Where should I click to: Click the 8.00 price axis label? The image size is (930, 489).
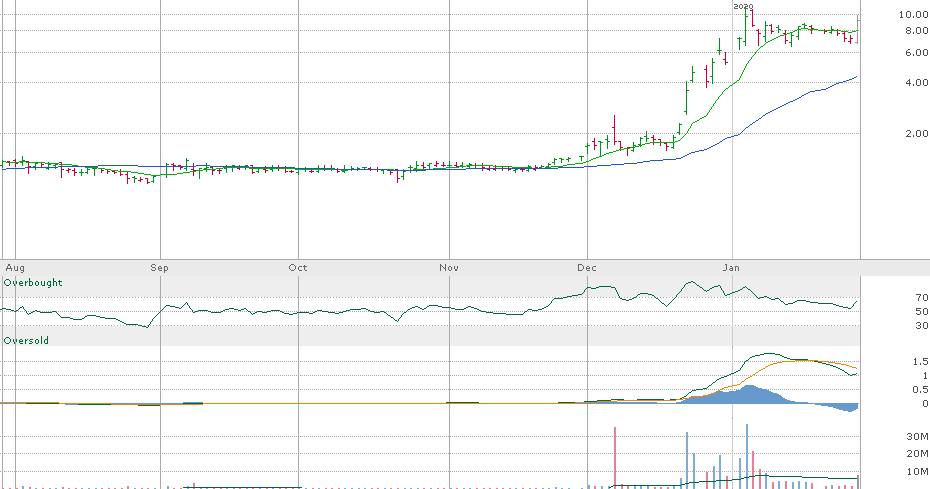[x=917, y=30]
